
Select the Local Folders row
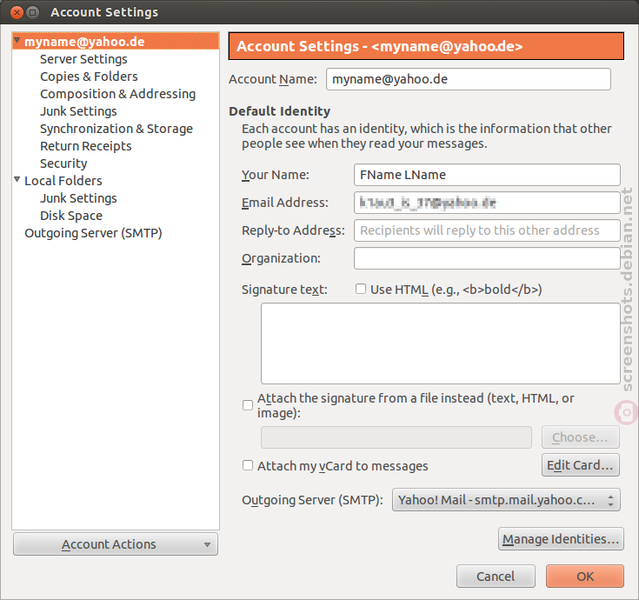(x=116, y=181)
